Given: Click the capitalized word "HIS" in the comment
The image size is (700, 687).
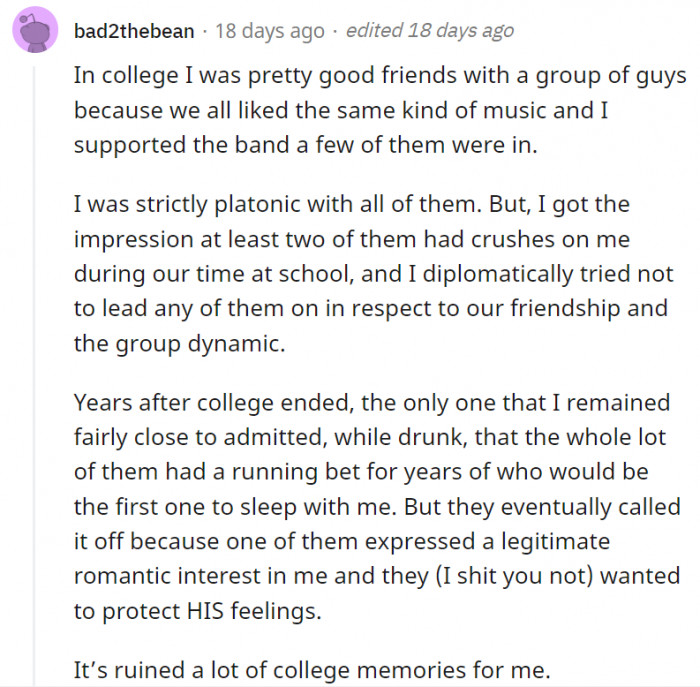Looking at the screenshot, I should coord(205,610).
